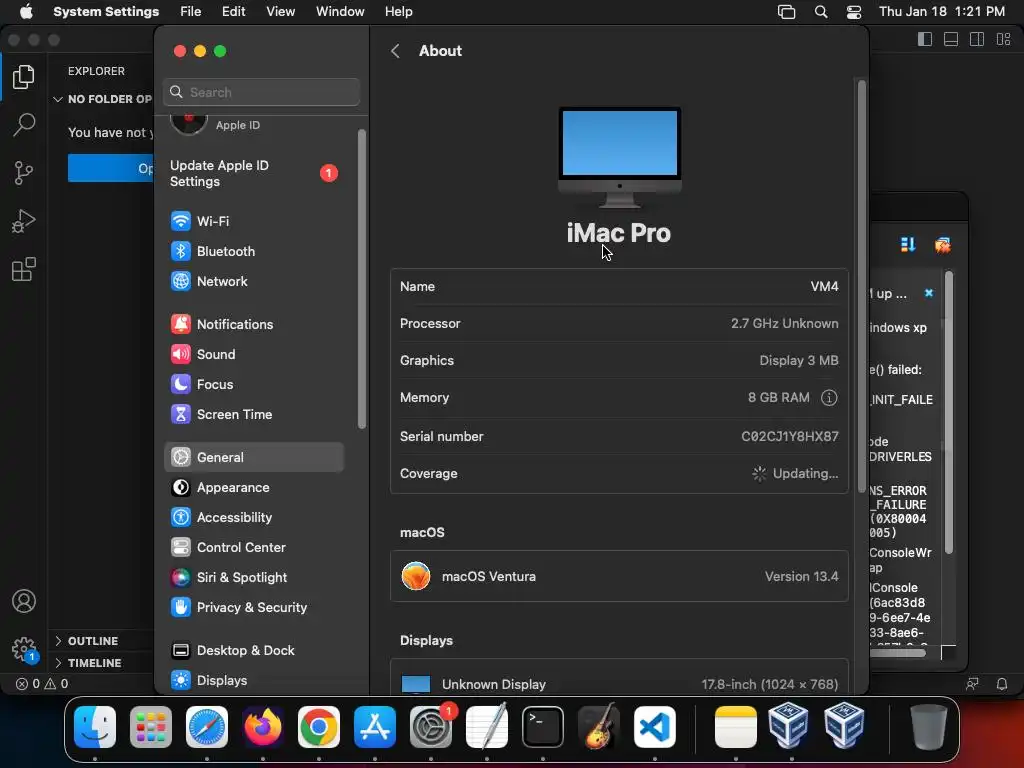Image resolution: width=1024 pixels, height=768 pixels.
Task: Open VS Code Accounts menu
Action: click(24, 601)
